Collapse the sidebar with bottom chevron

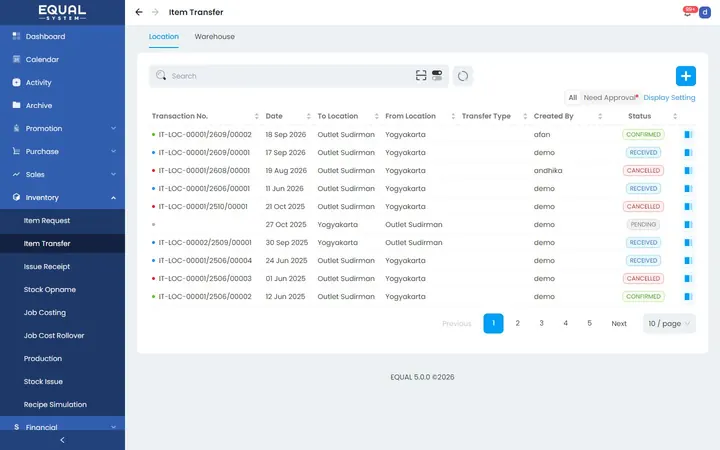[62, 440]
